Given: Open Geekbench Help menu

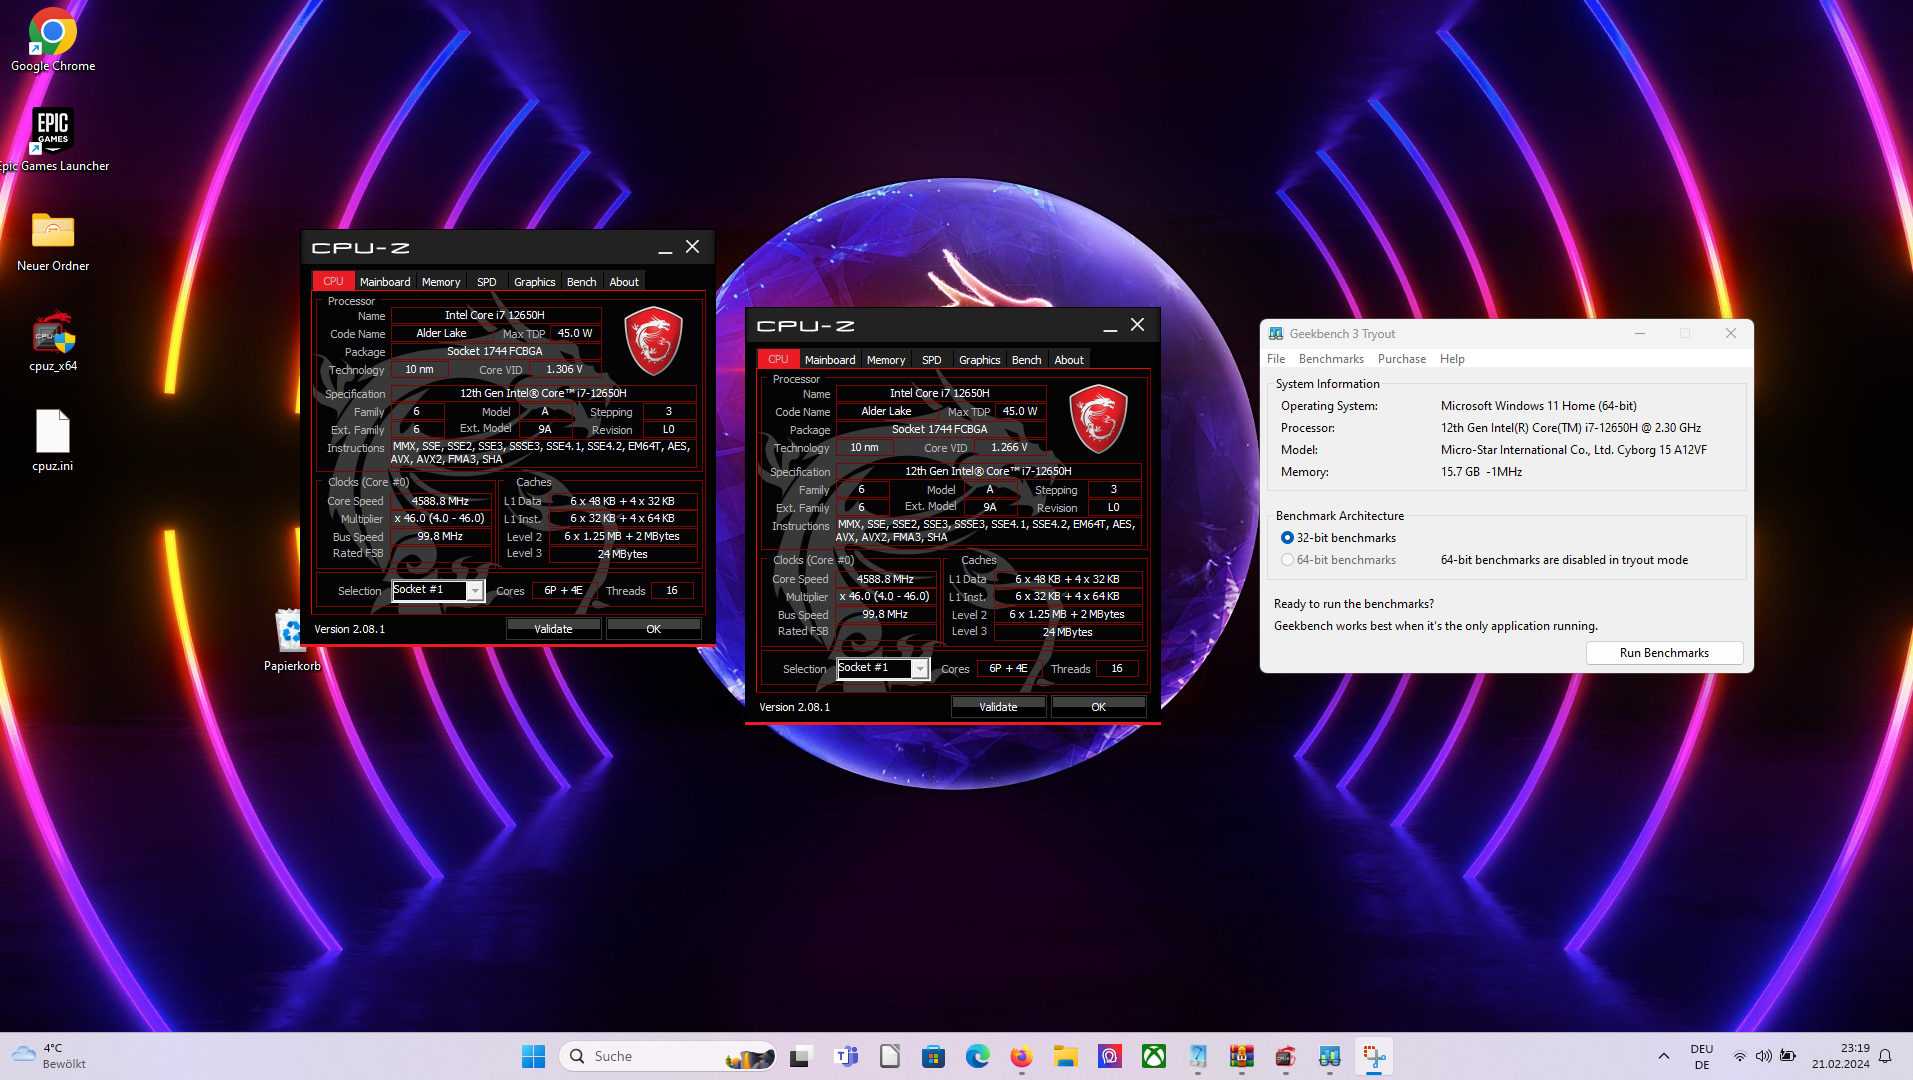Looking at the screenshot, I should click(x=1452, y=359).
